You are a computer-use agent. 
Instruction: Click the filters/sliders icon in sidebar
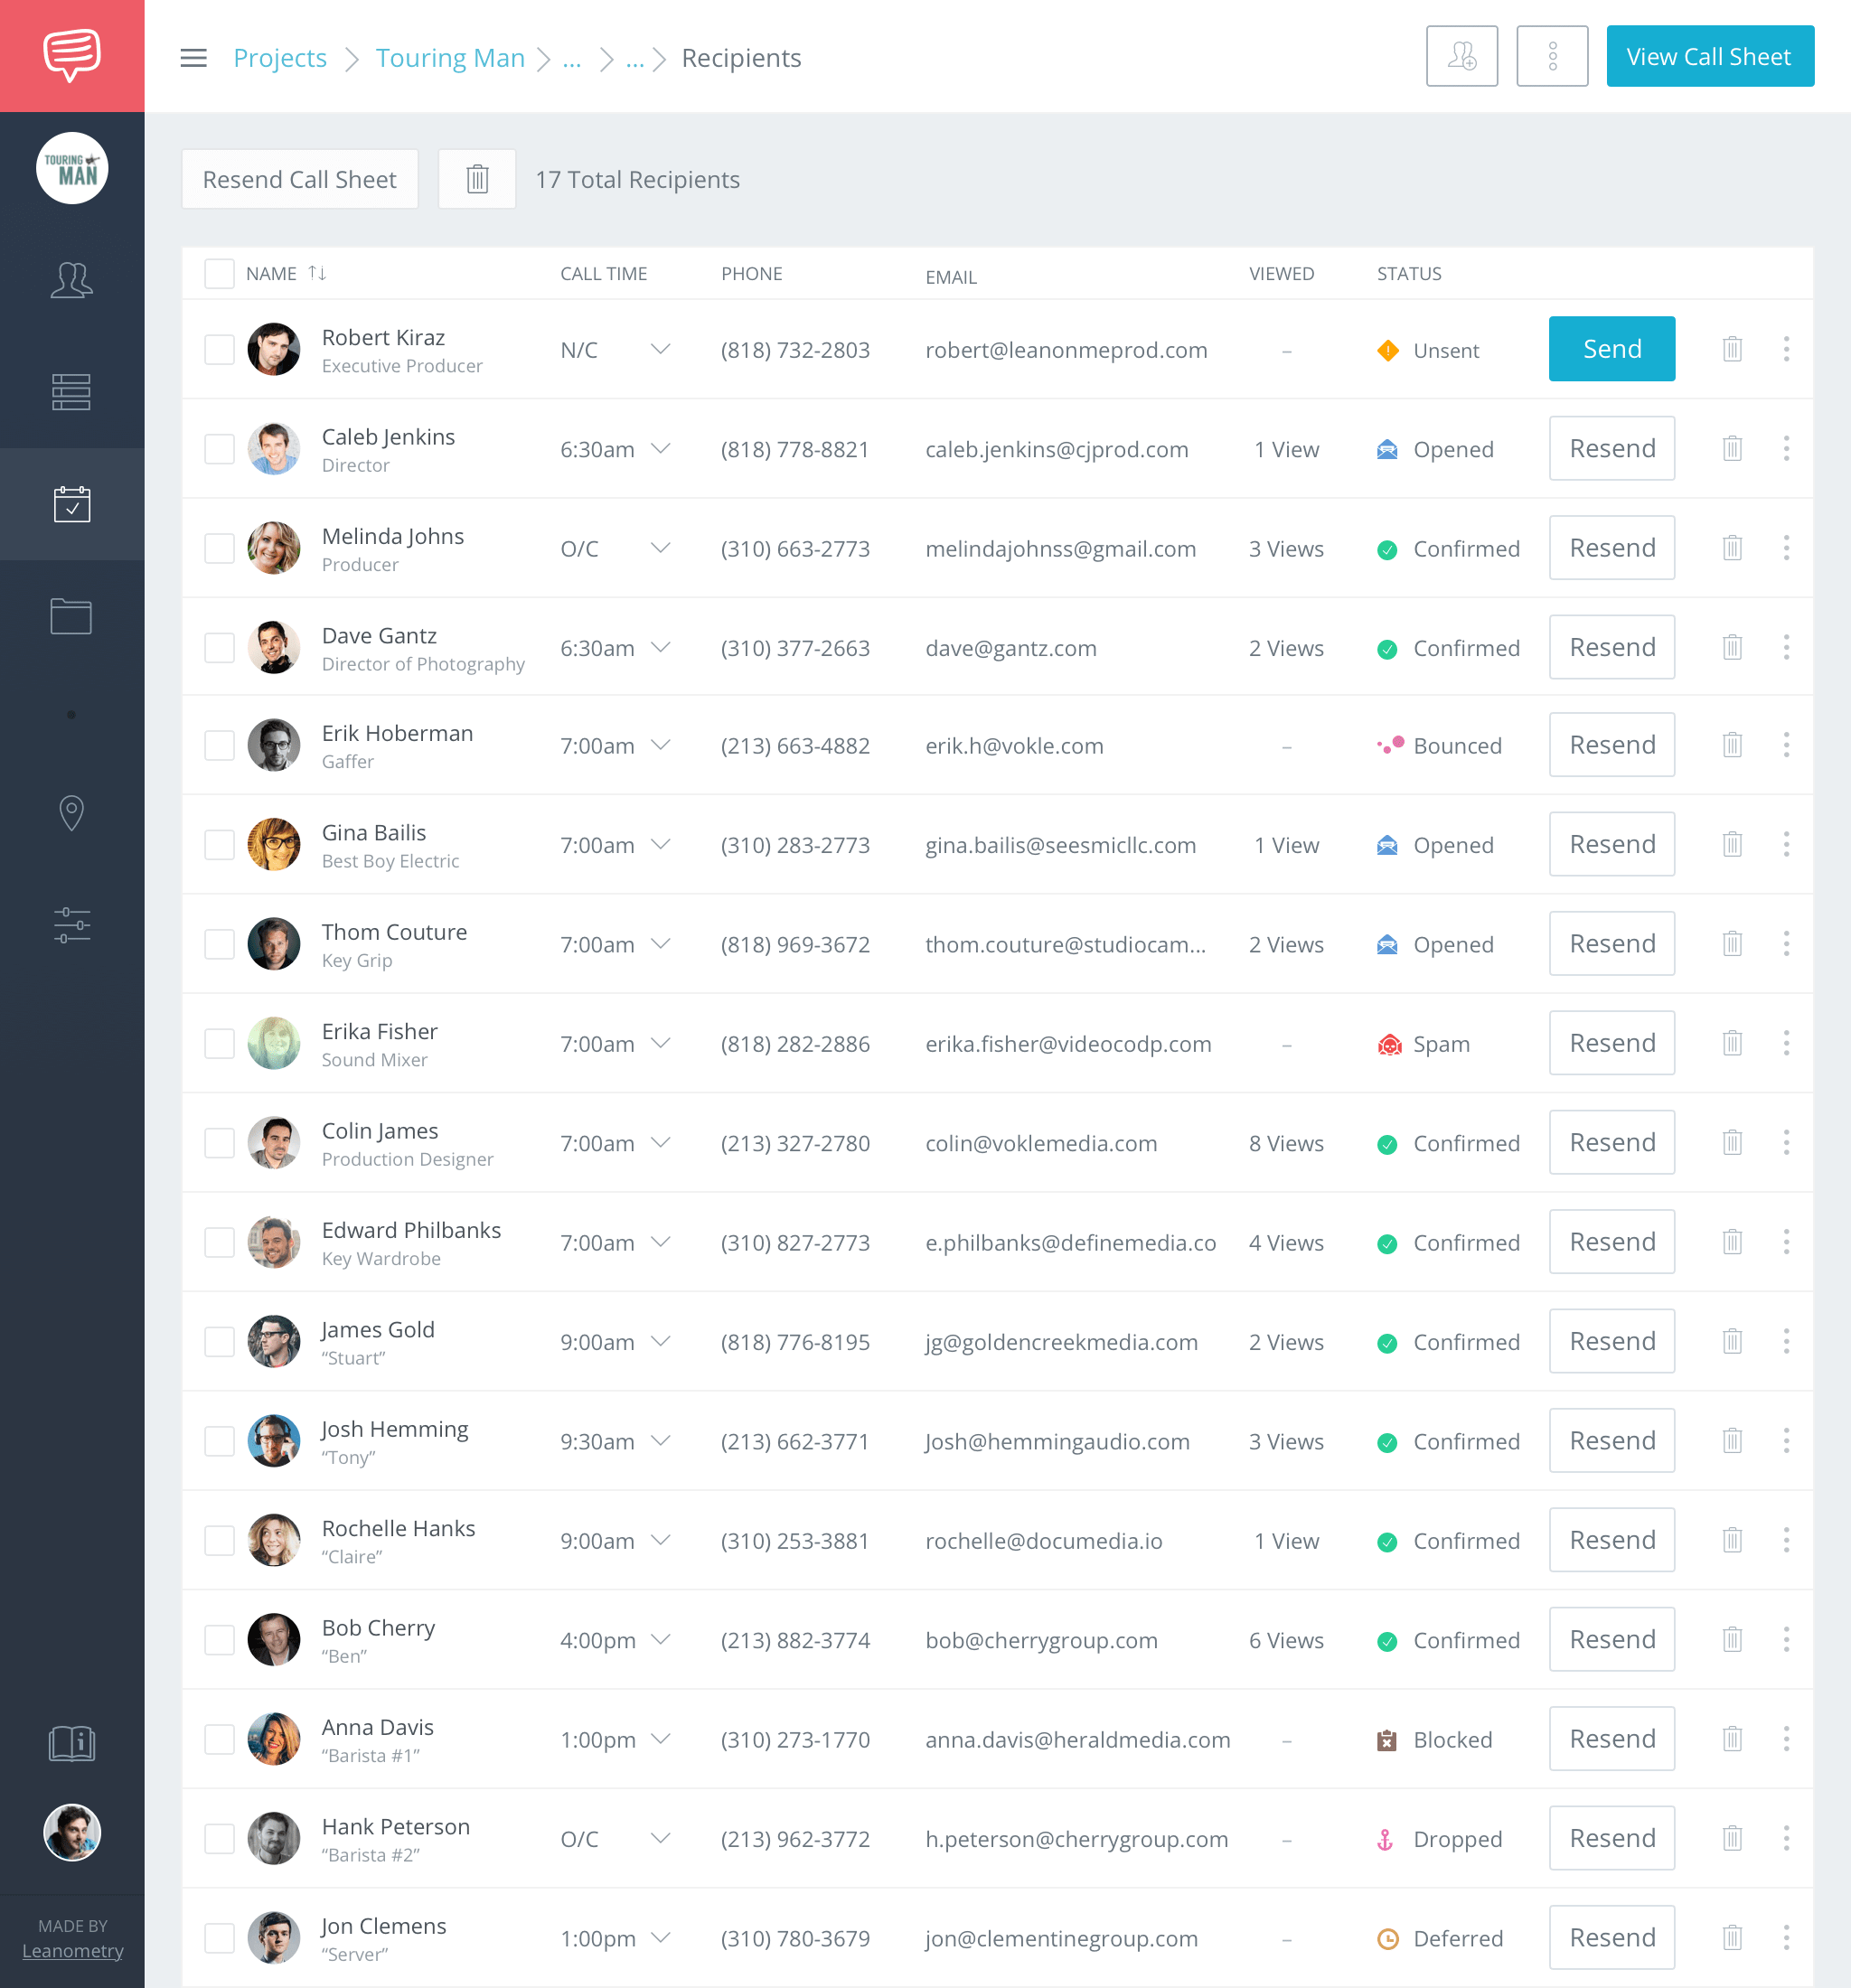tap(71, 925)
